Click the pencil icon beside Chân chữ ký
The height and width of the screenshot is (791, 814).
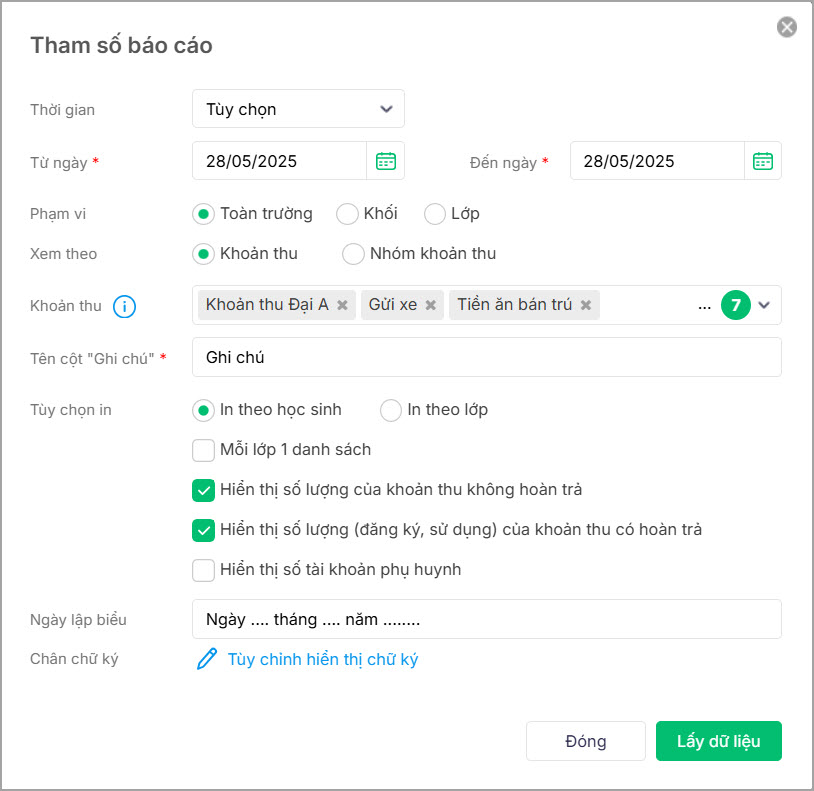click(x=207, y=659)
